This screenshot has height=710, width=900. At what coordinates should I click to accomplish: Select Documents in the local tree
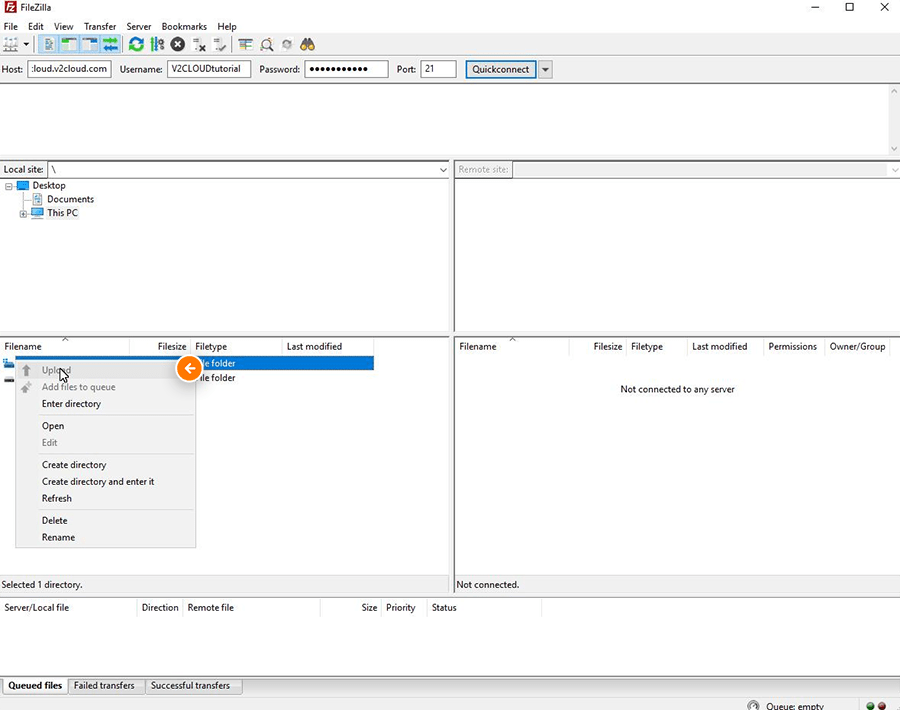coord(70,199)
